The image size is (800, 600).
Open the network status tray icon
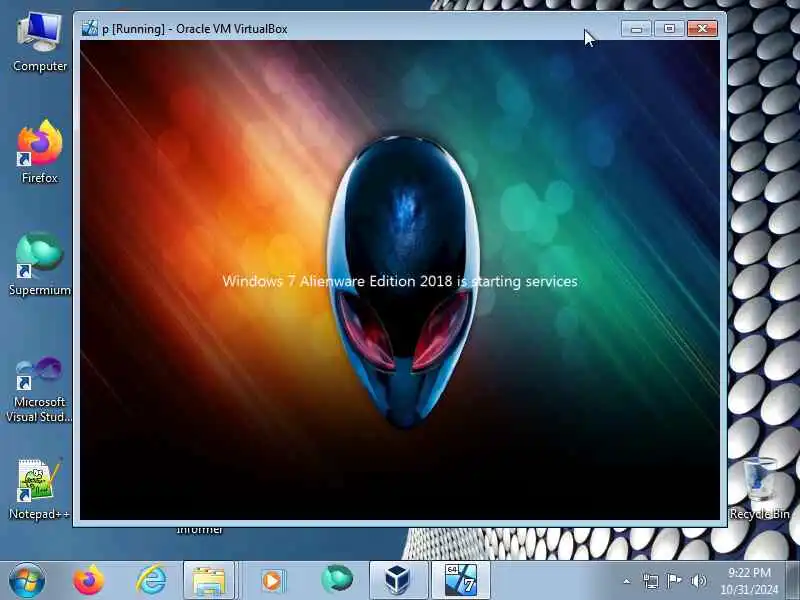(651, 581)
